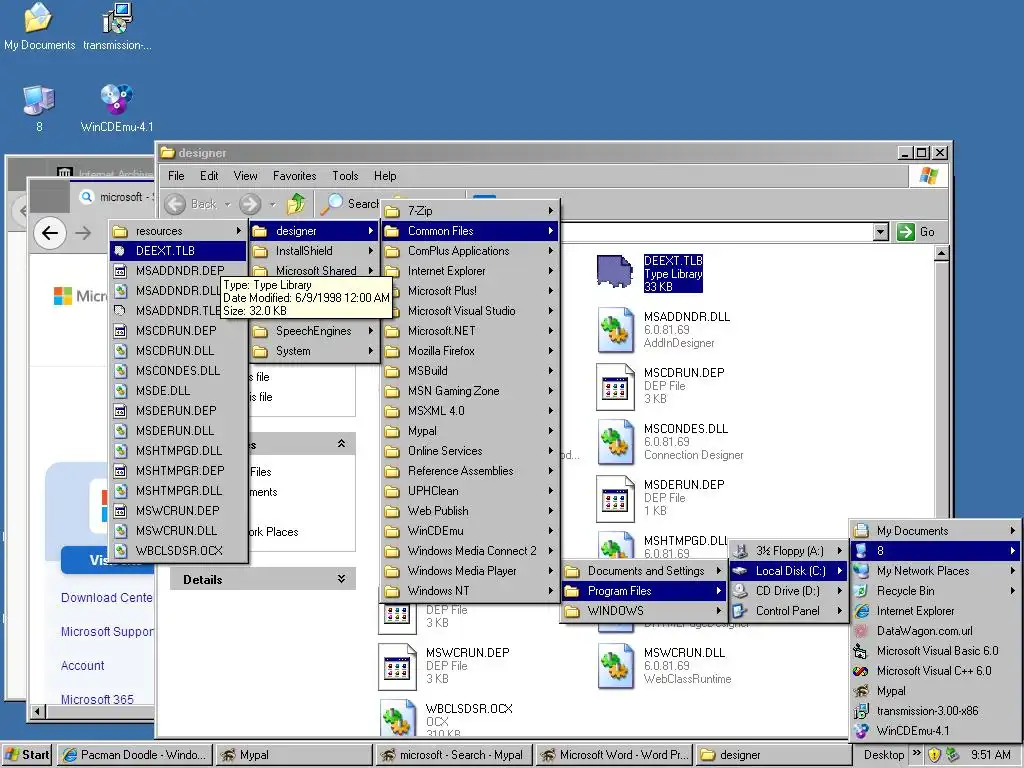Open the address bar dropdown arrow
This screenshot has width=1024, height=768.
point(881,232)
